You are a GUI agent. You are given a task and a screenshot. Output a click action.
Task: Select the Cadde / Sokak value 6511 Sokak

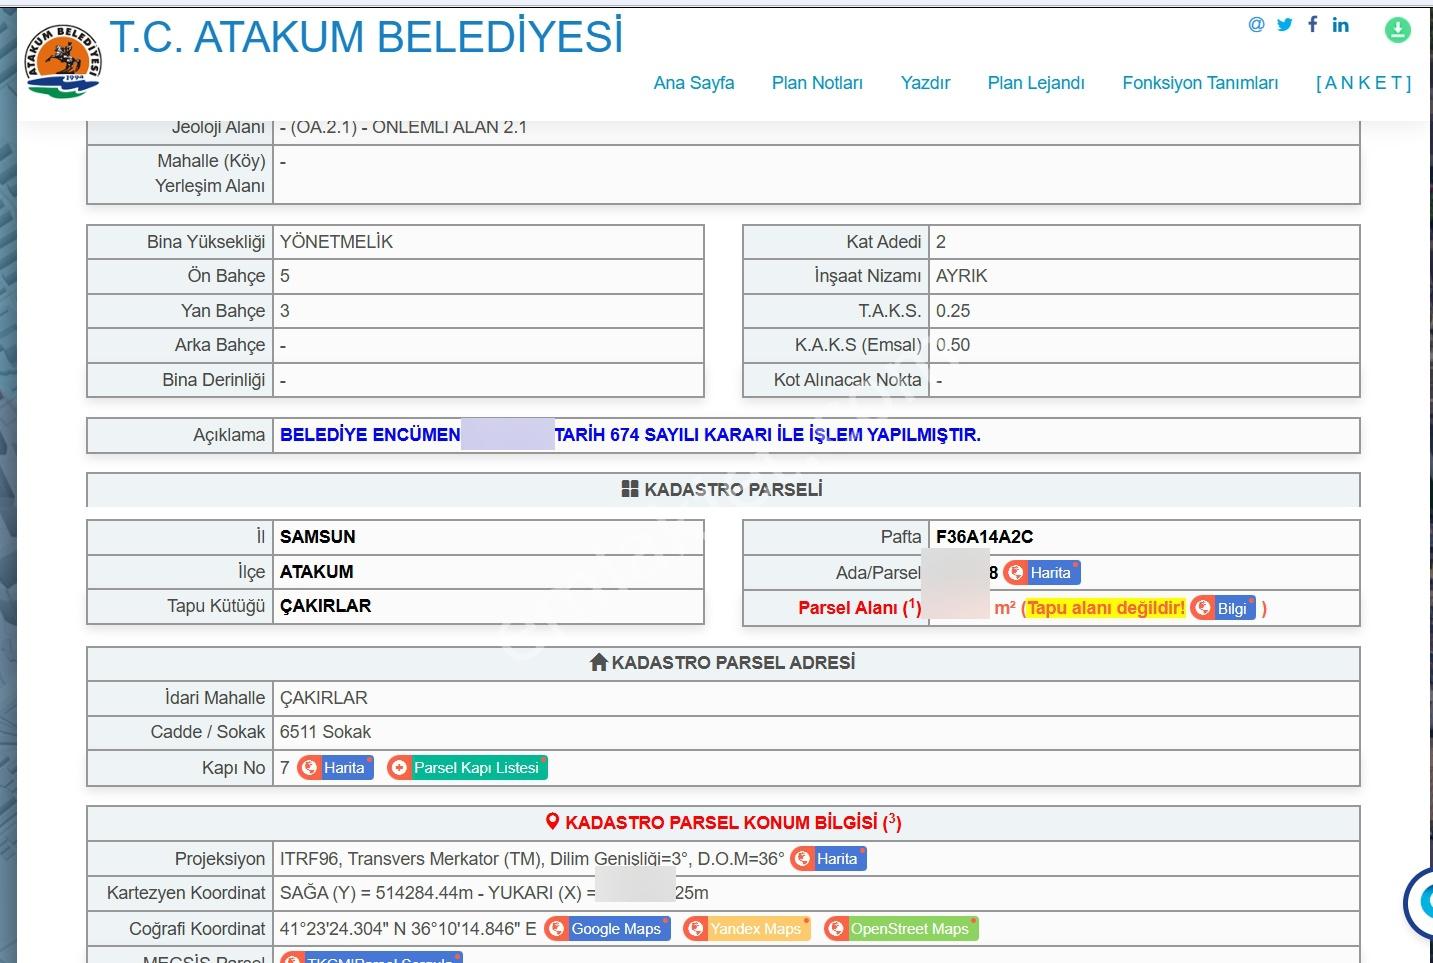click(x=325, y=732)
